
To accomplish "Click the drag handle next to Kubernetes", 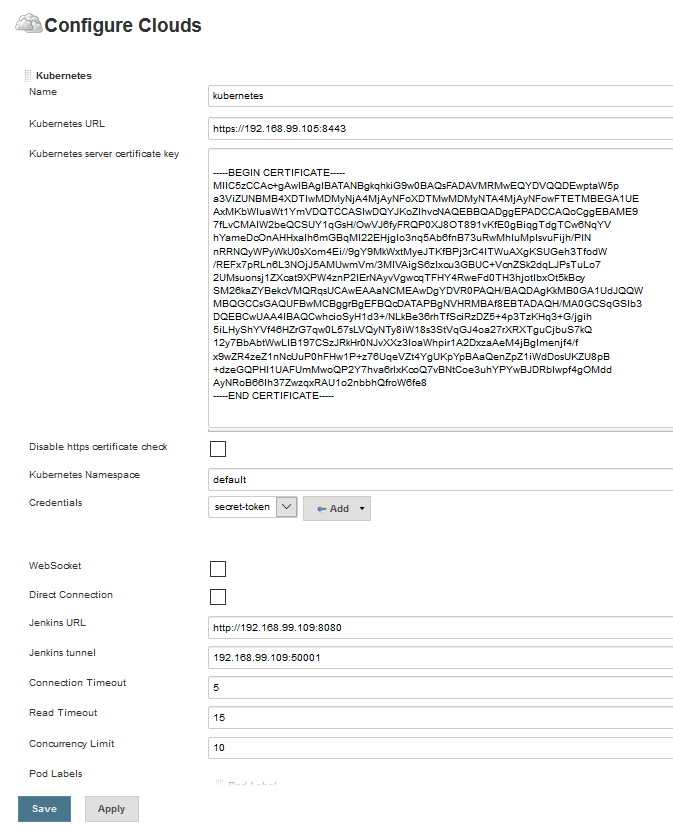I will 27,76.
